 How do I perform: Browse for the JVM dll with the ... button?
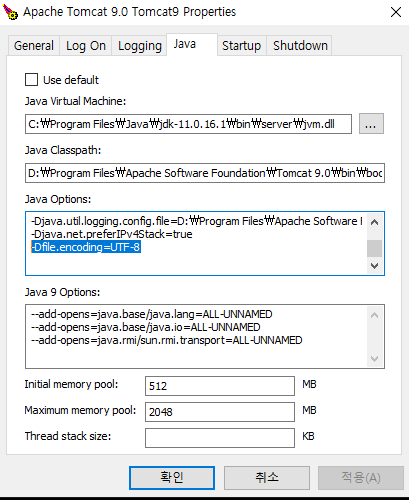371,124
